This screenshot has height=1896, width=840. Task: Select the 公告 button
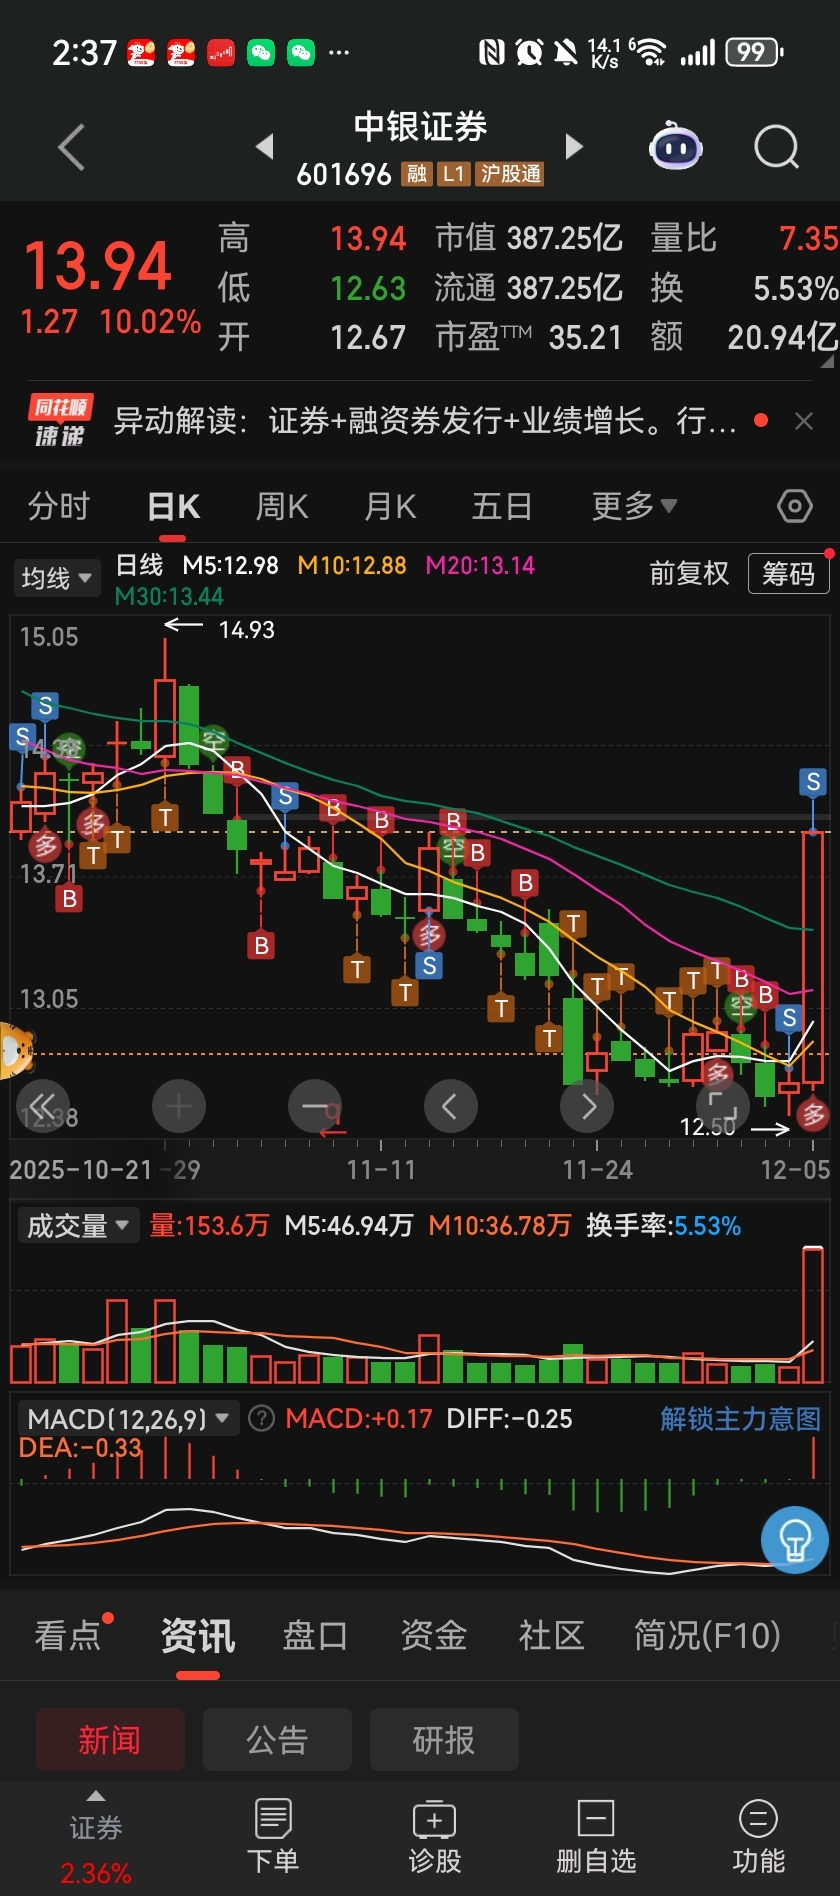coord(277,1740)
